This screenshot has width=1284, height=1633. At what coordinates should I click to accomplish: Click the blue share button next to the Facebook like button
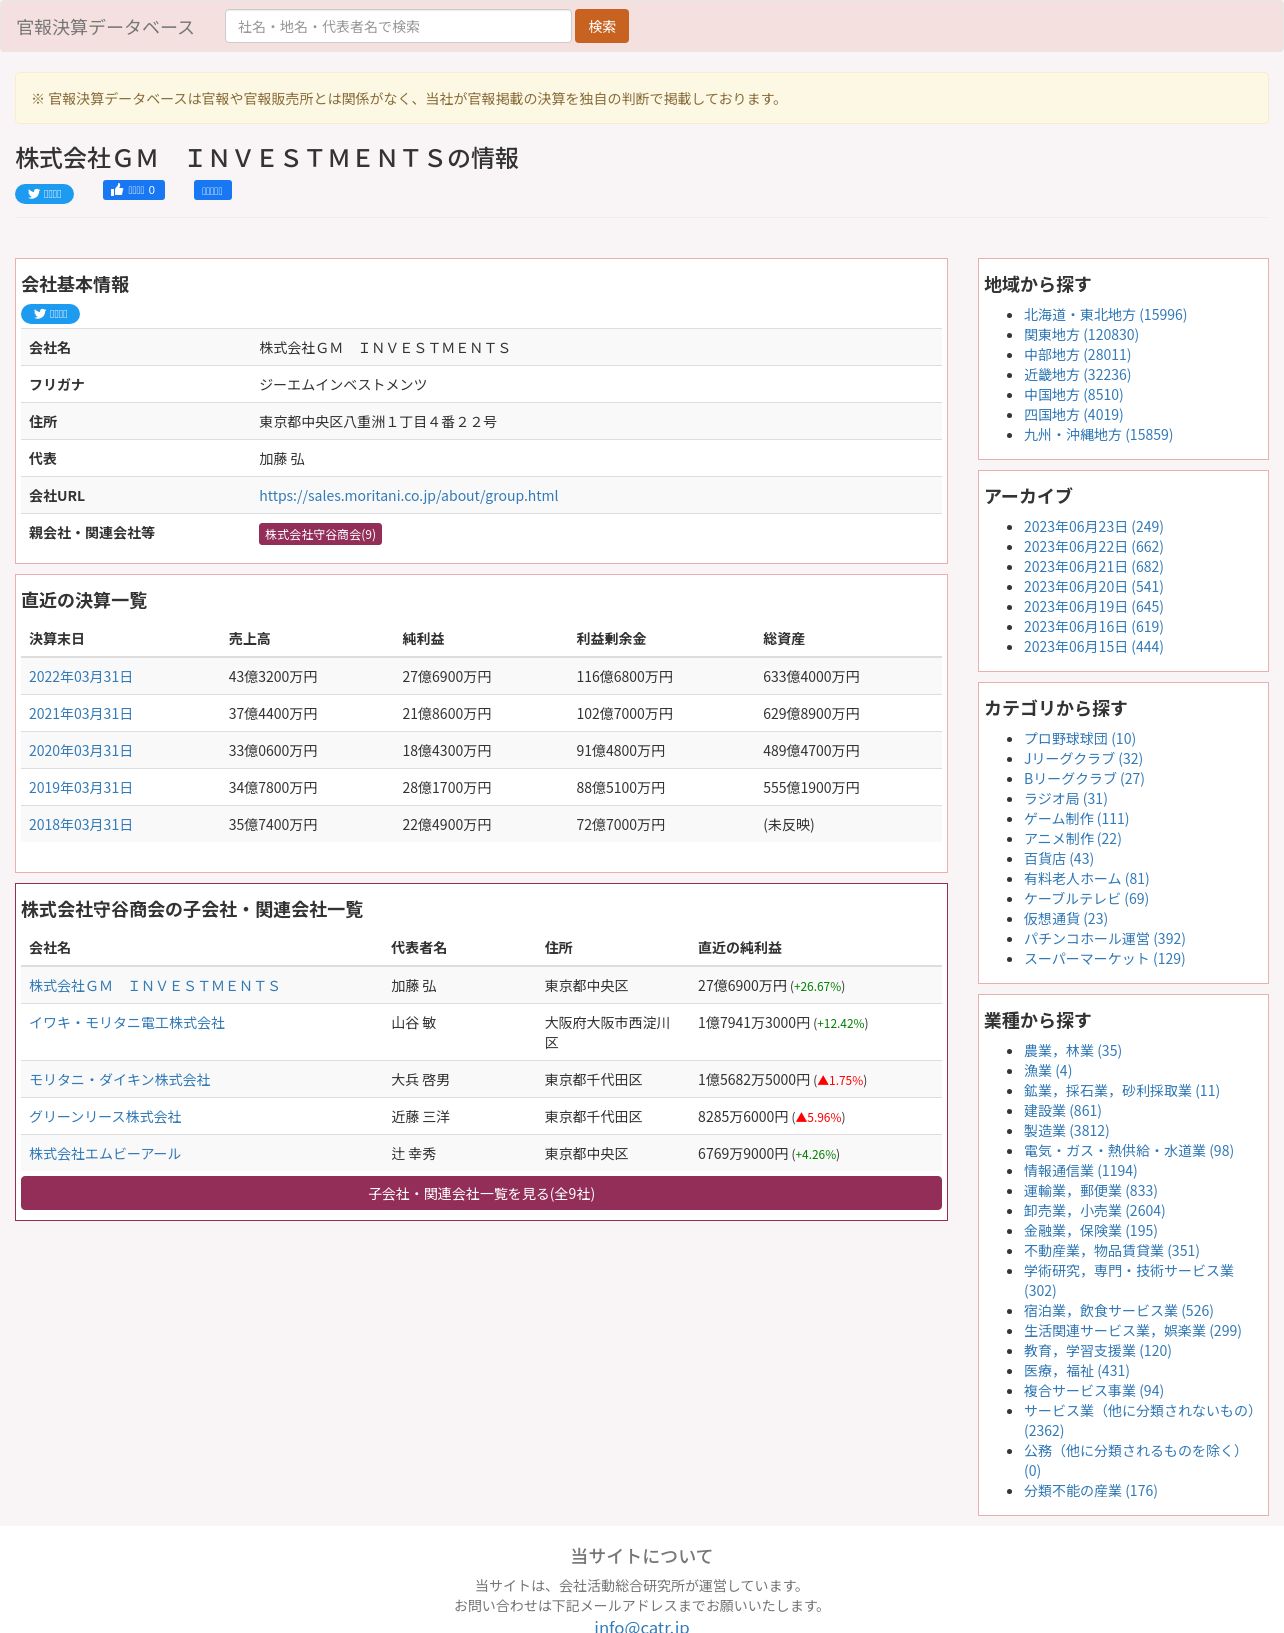click(213, 190)
